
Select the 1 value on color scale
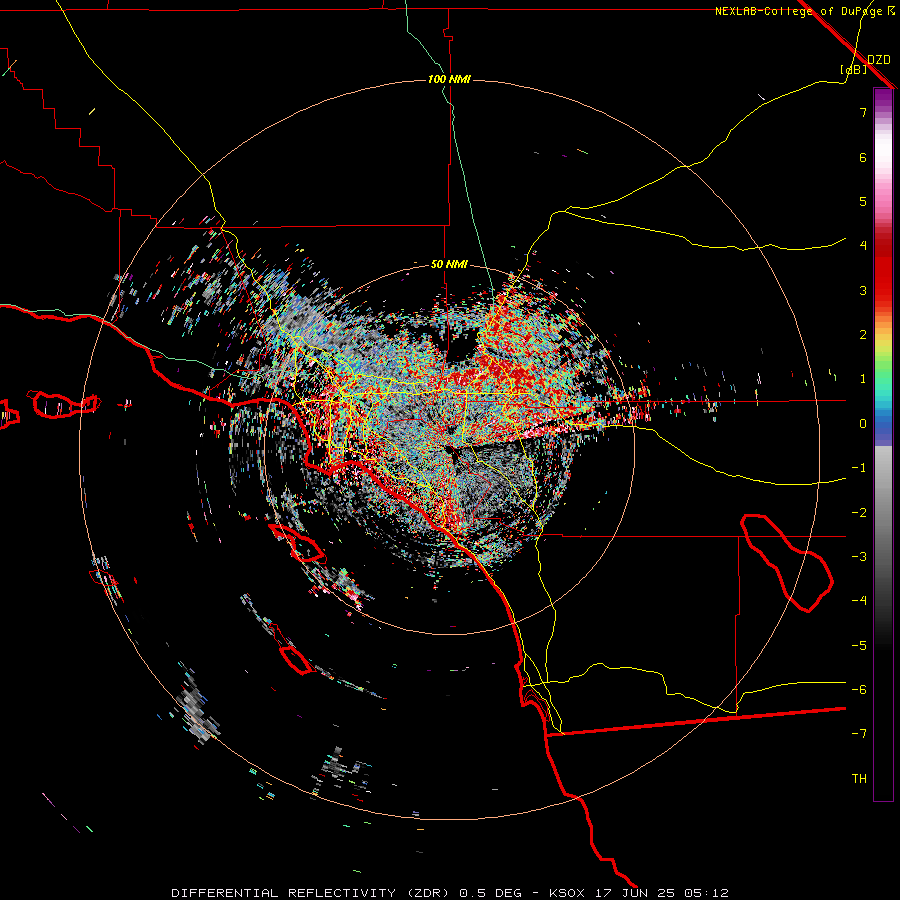click(x=863, y=379)
